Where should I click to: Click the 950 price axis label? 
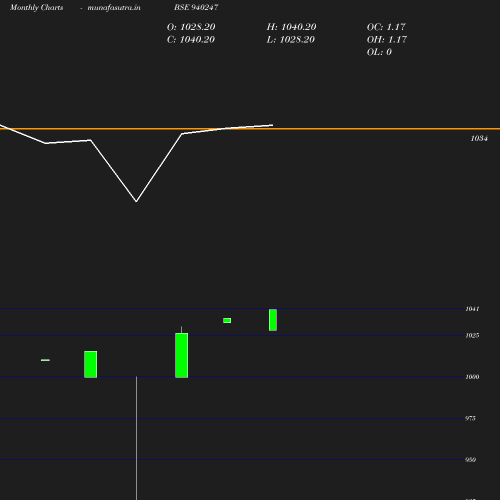click(x=470, y=460)
